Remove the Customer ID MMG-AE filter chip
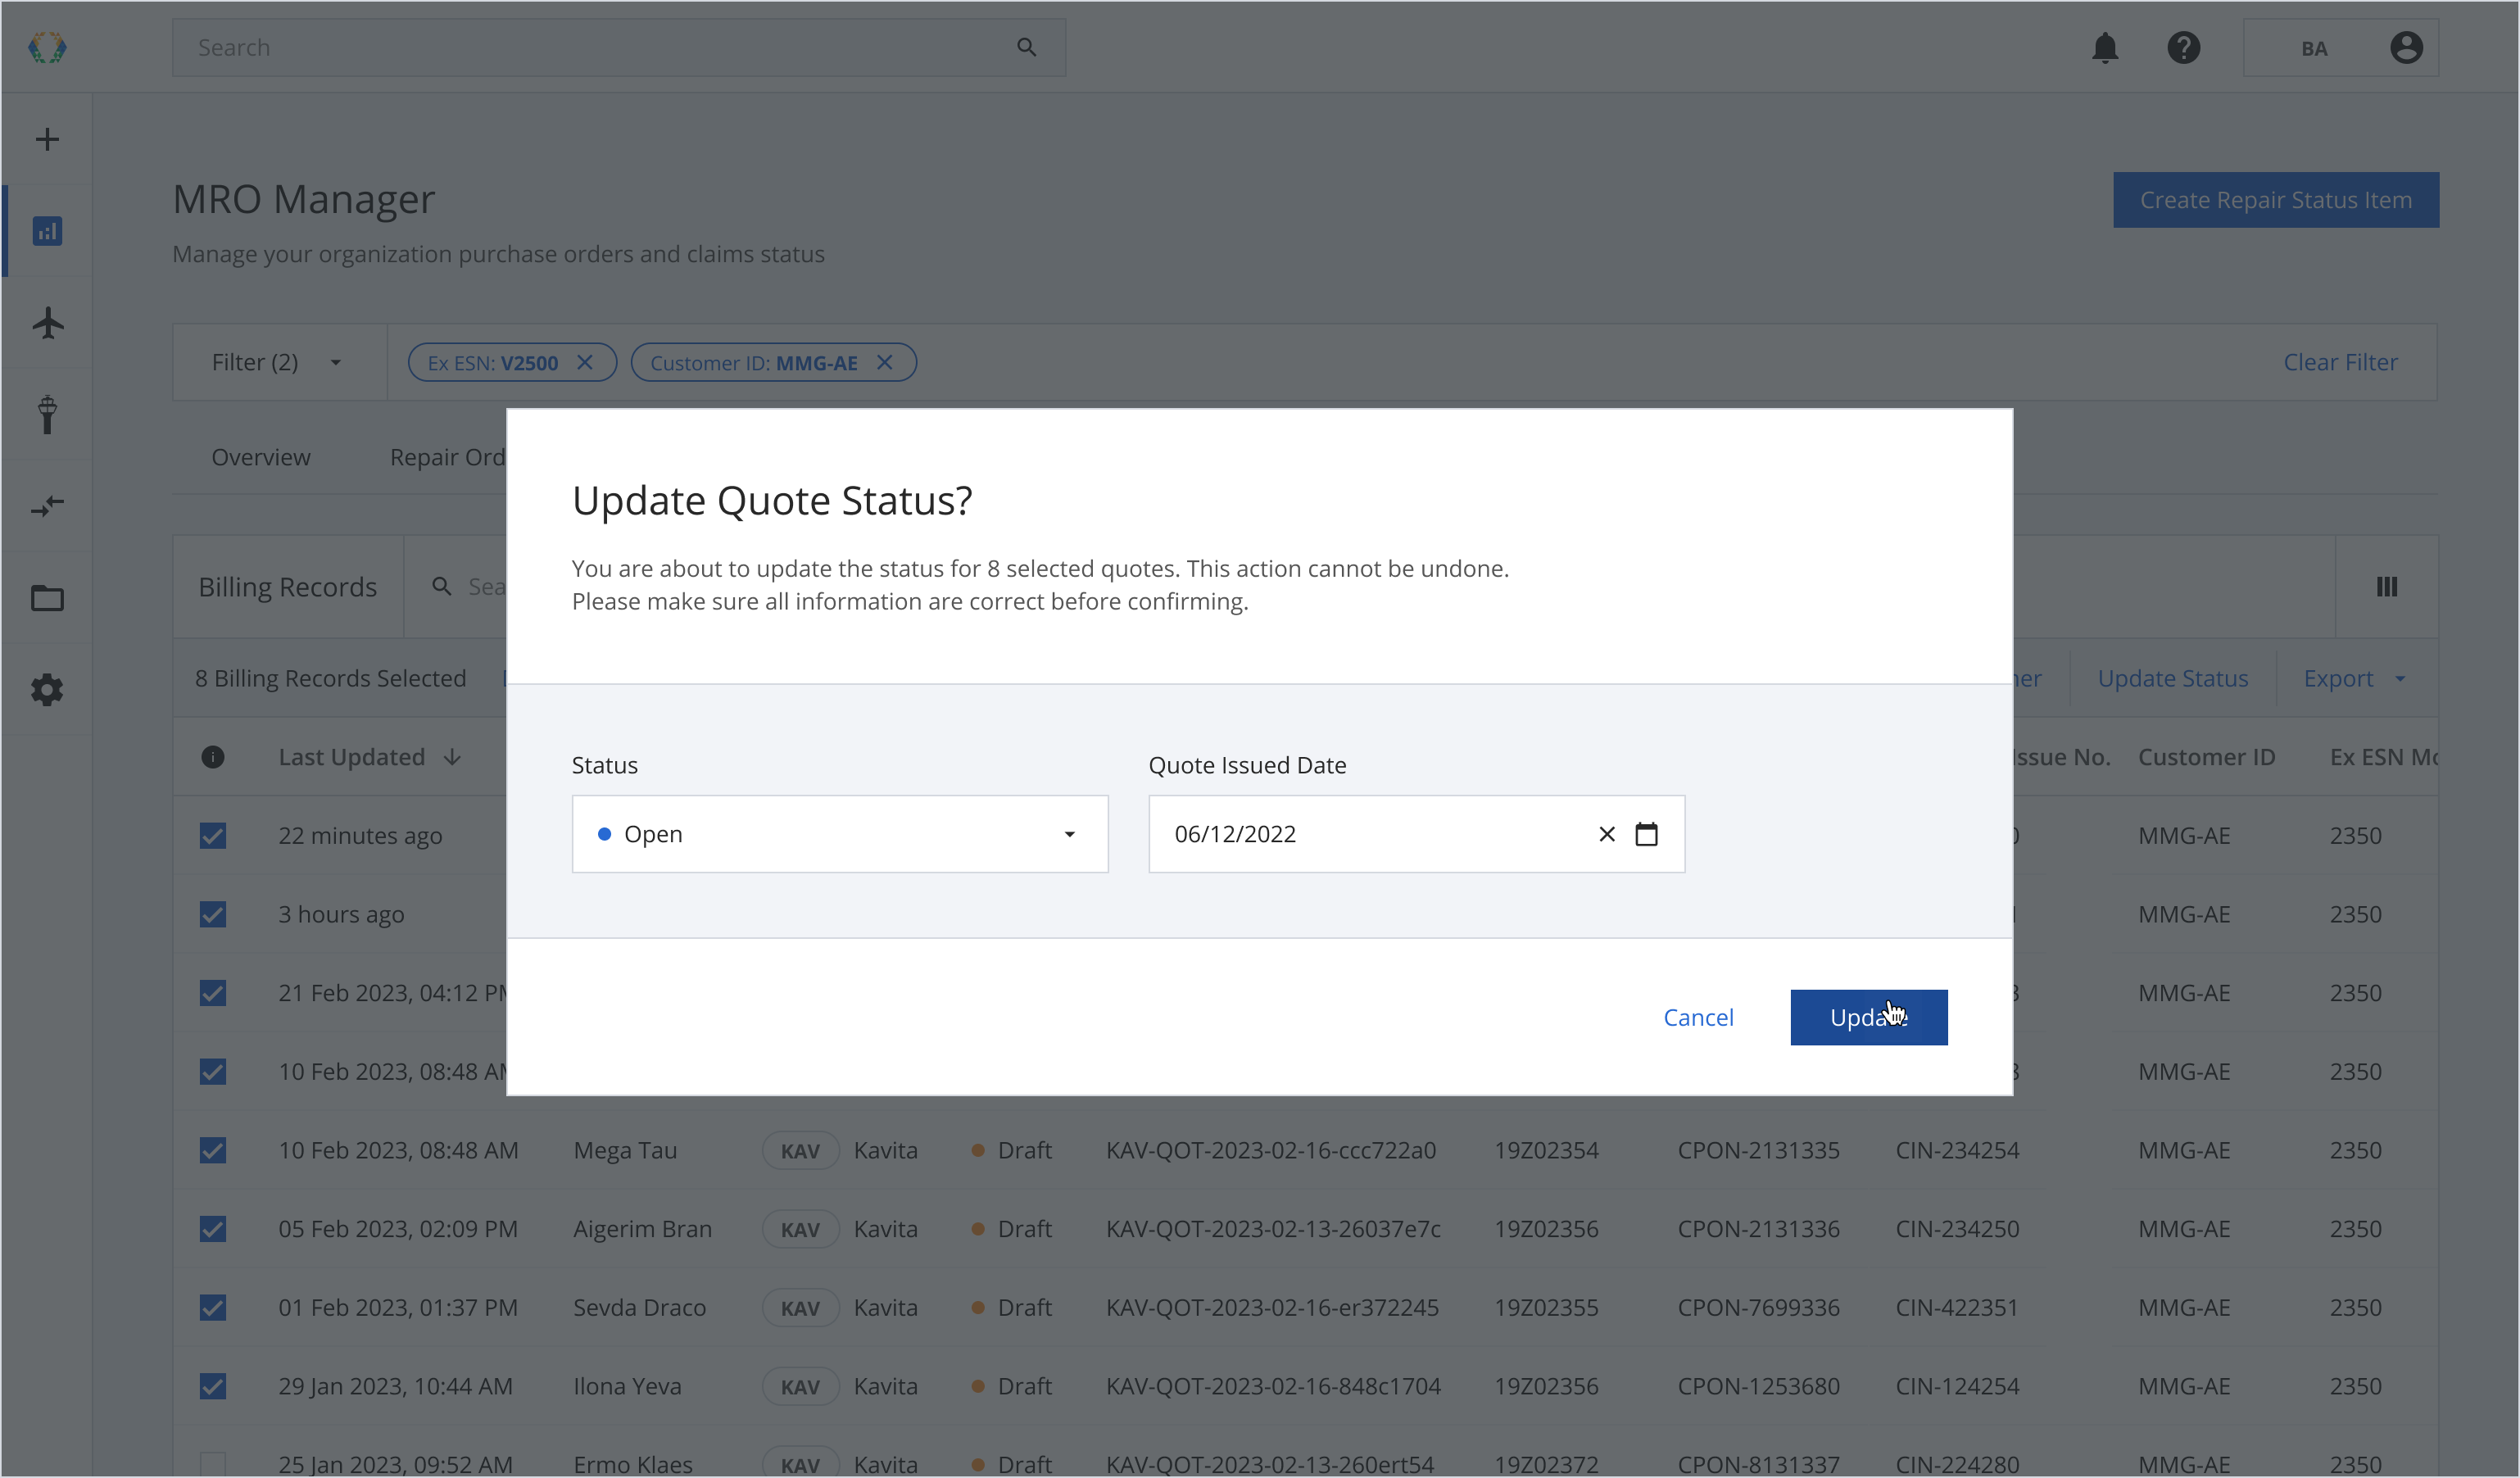Screen dimensions: 2520x1478 [x=884, y=362]
